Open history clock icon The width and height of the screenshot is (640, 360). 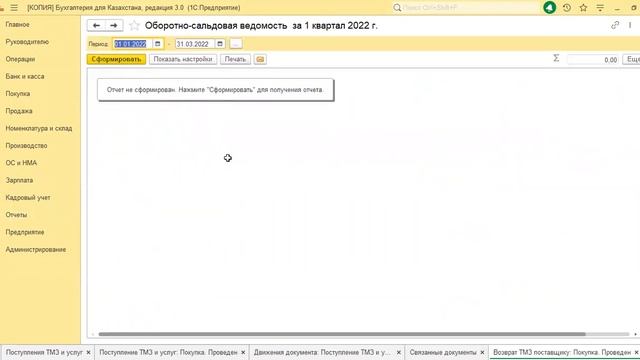567,7
